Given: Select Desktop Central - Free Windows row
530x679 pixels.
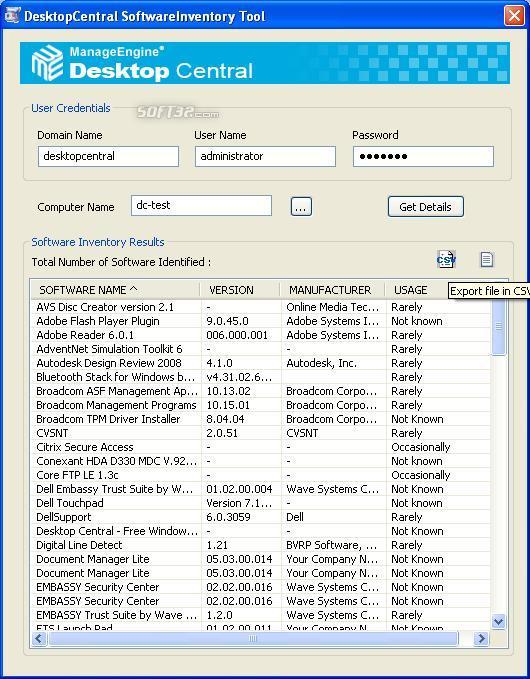Looking at the screenshot, I should [x=261, y=531].
